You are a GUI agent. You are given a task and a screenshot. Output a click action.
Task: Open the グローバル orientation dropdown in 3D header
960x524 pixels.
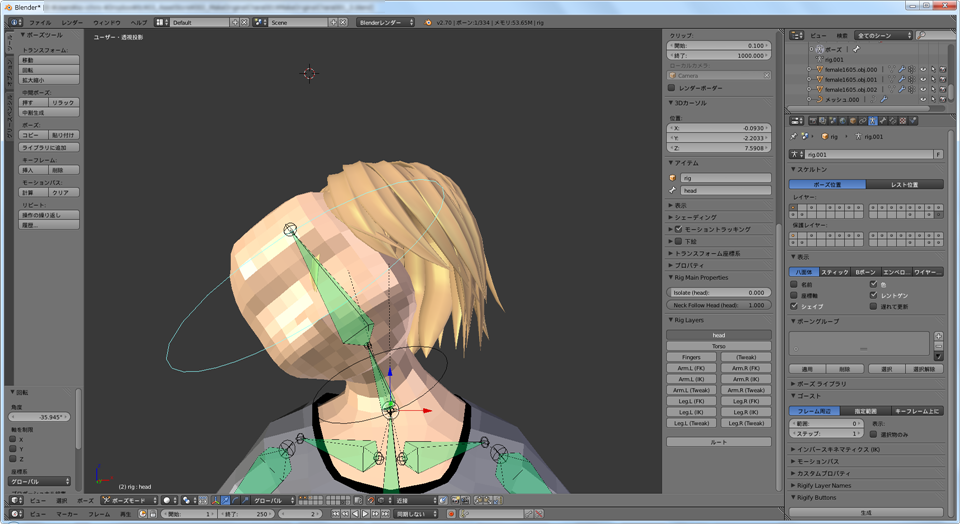pyautogui.click(x=272, y=500)
